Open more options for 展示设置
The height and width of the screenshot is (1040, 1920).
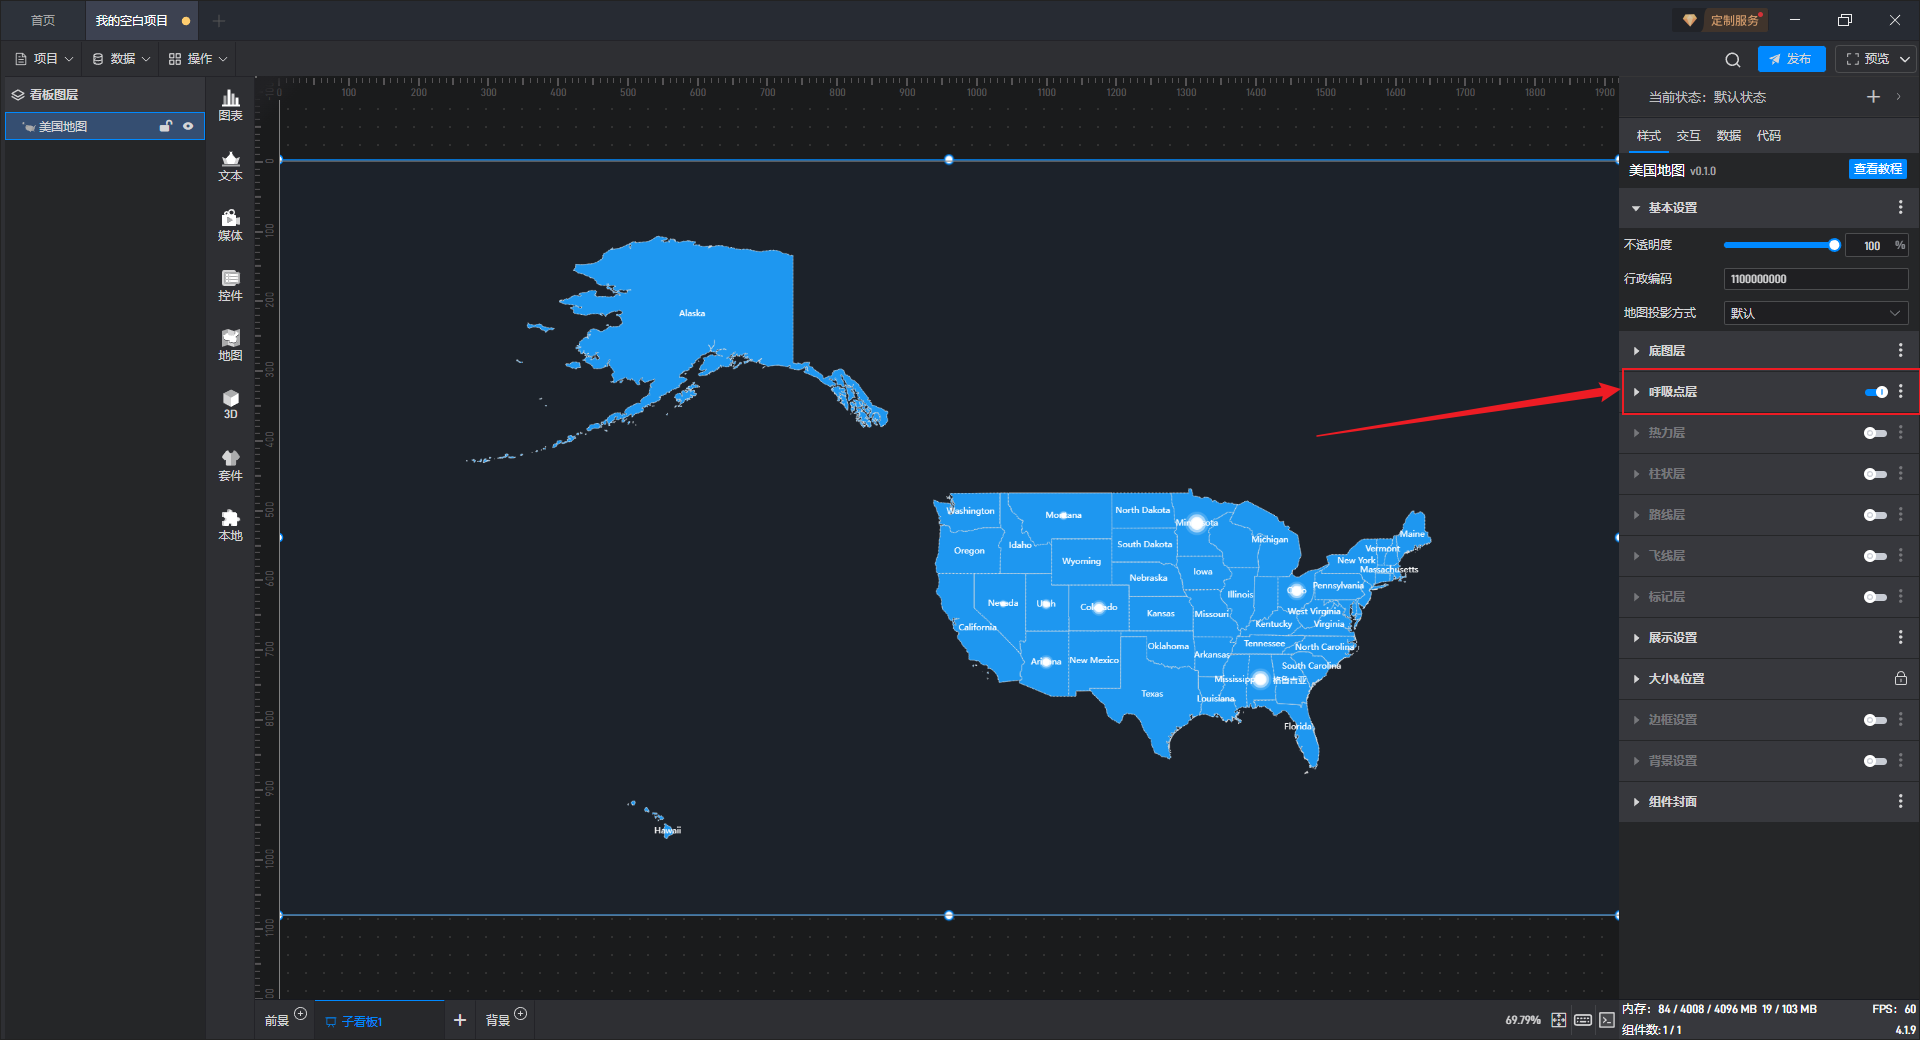[1900, 637]
